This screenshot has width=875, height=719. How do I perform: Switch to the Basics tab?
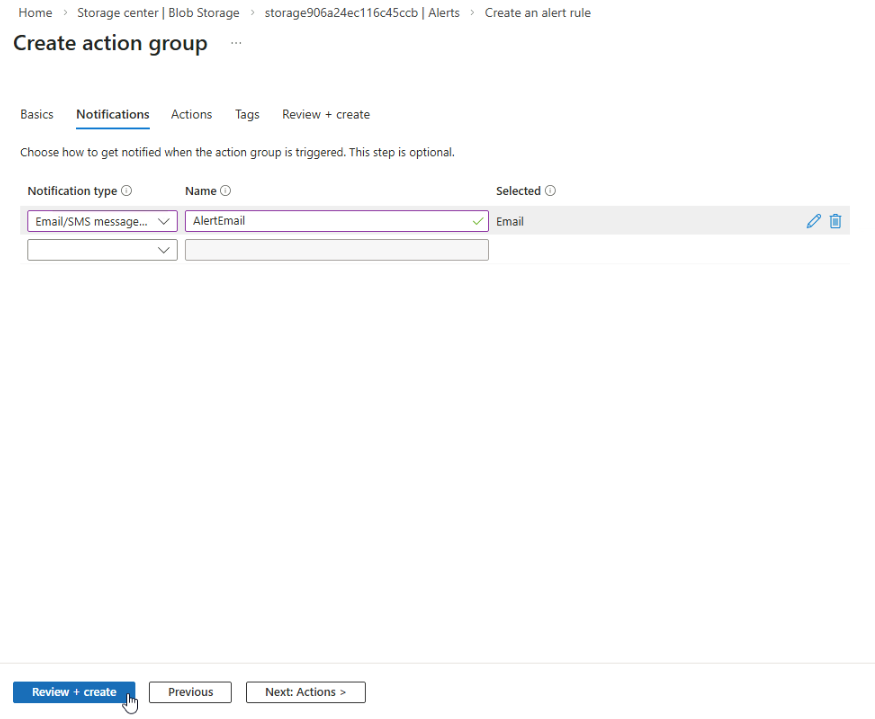(x=37, y=115)
